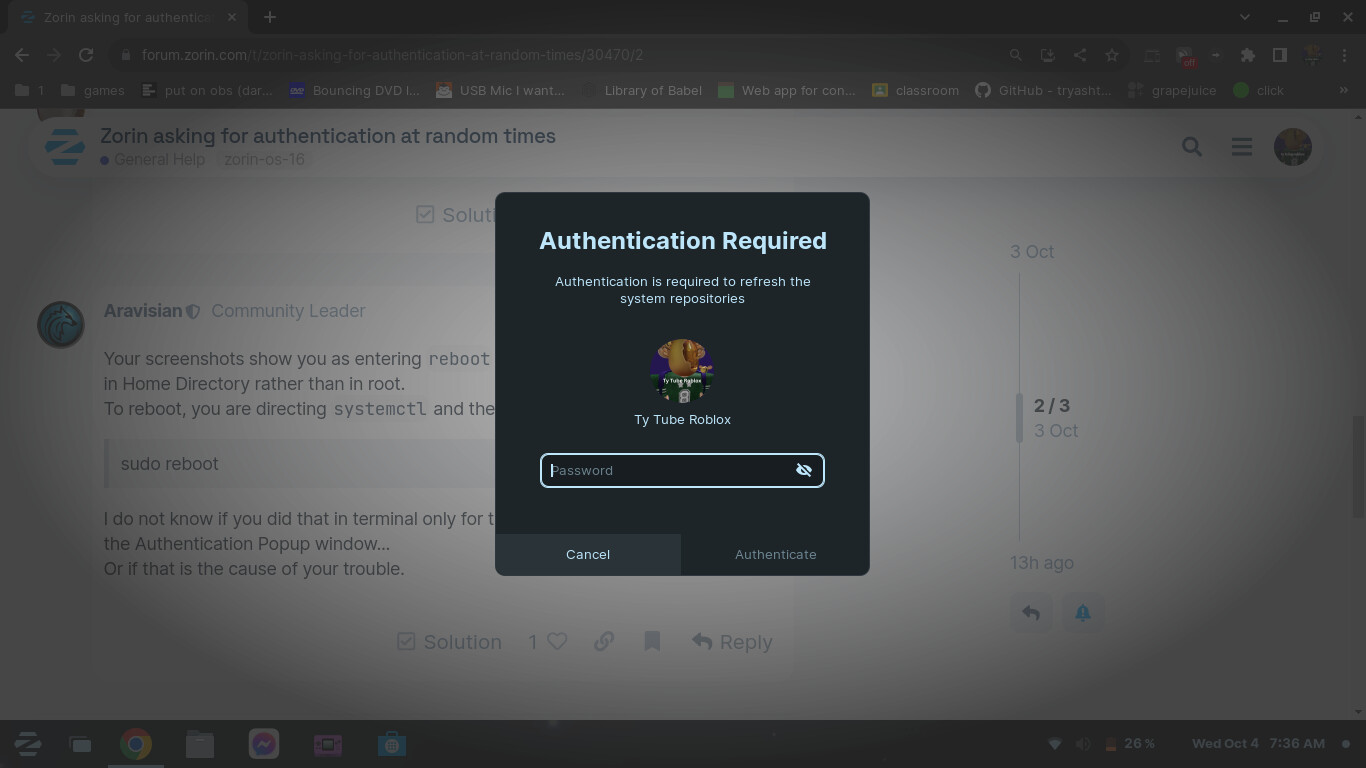Open the 'click' bookmark
The height and width of the screenshot is (768, 1366).
click(1259, 90)
